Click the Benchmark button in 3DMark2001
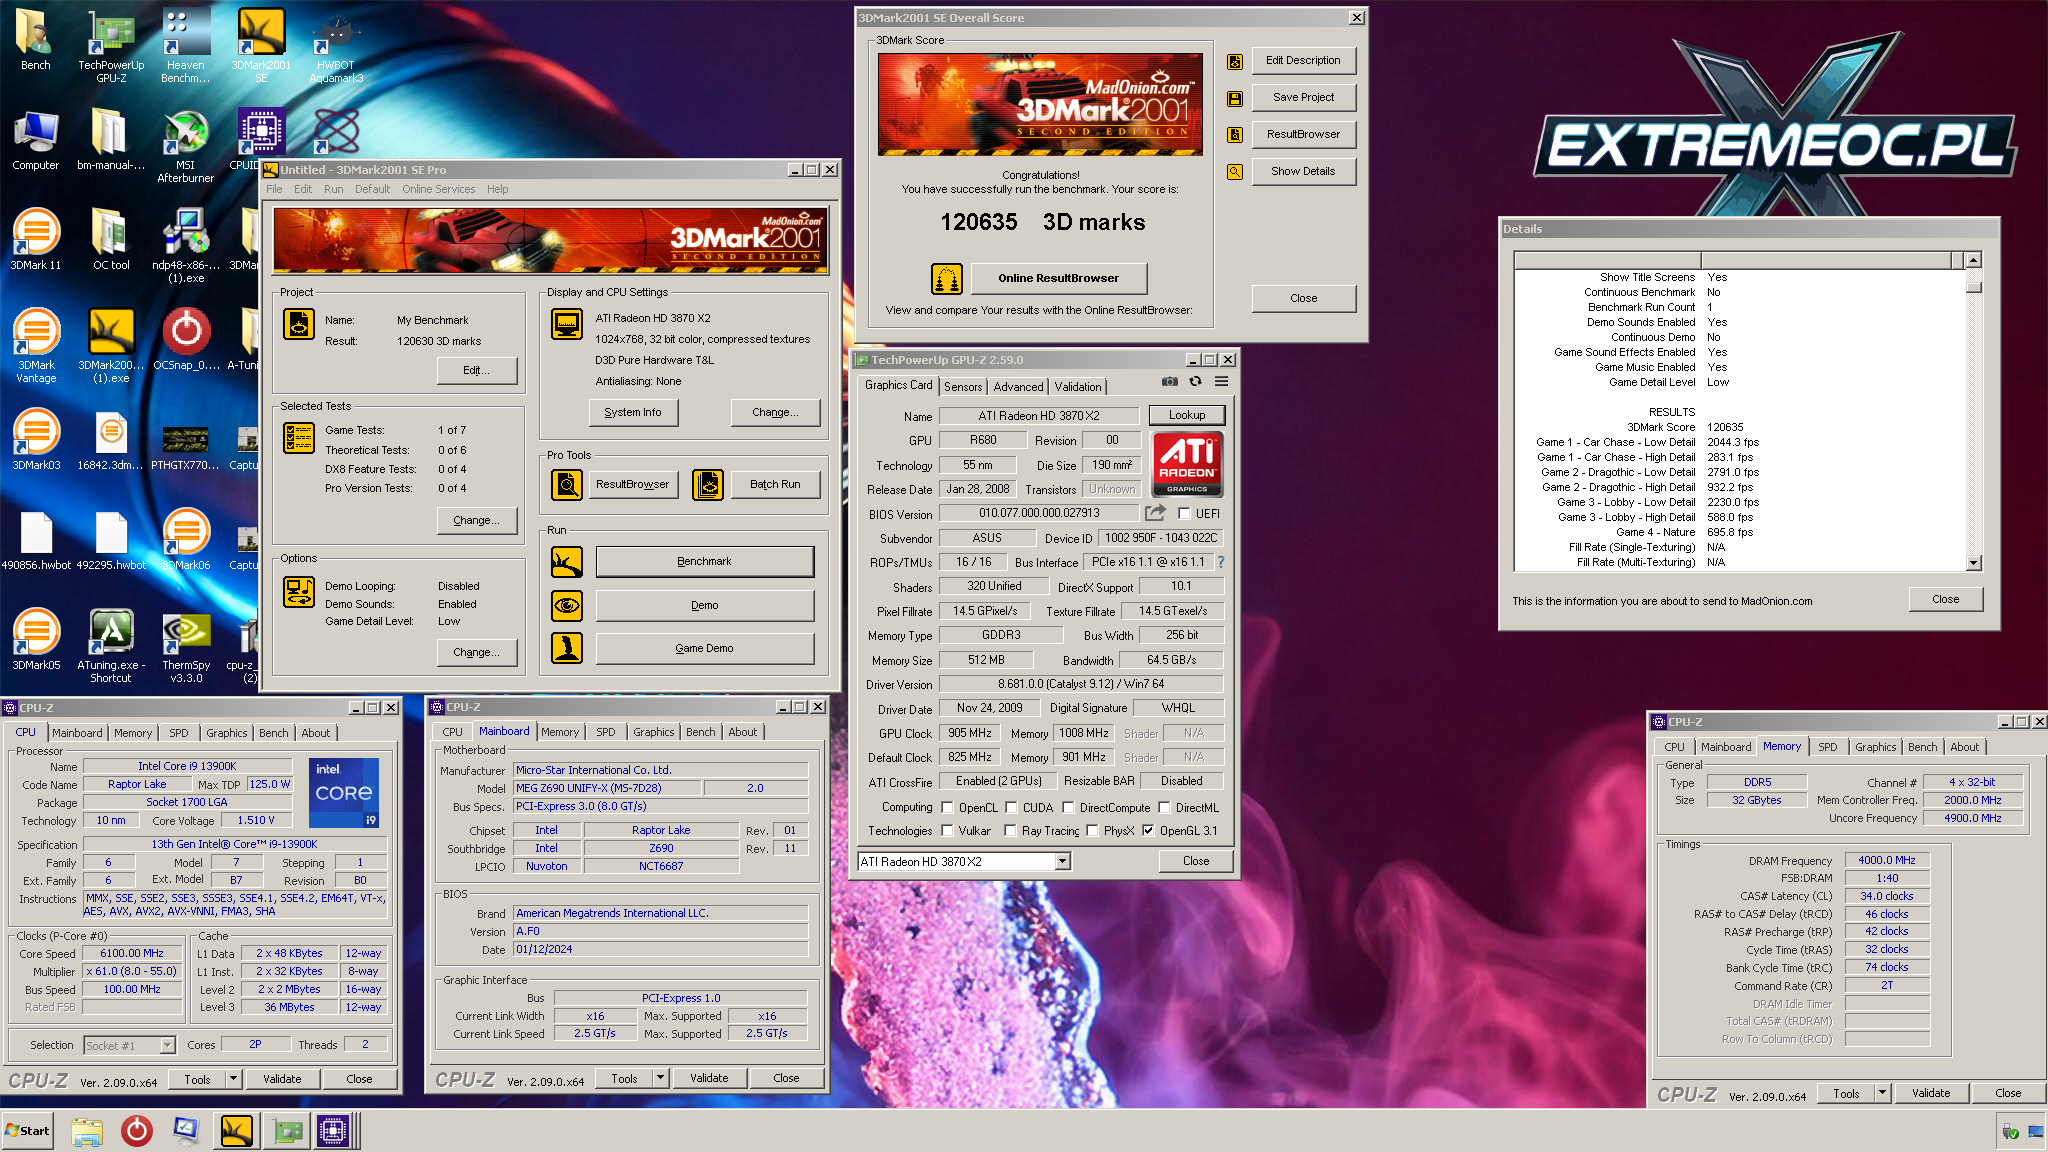Screen dimensions: 2048x1152 pos(704,562)
